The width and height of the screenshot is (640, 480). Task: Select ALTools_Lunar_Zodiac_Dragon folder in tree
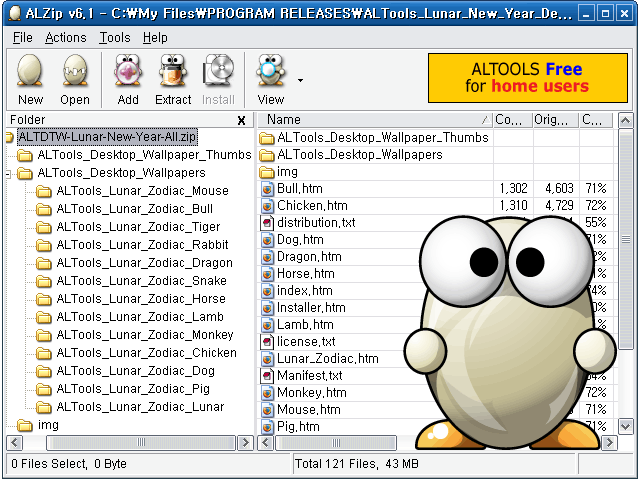(144, 262)
